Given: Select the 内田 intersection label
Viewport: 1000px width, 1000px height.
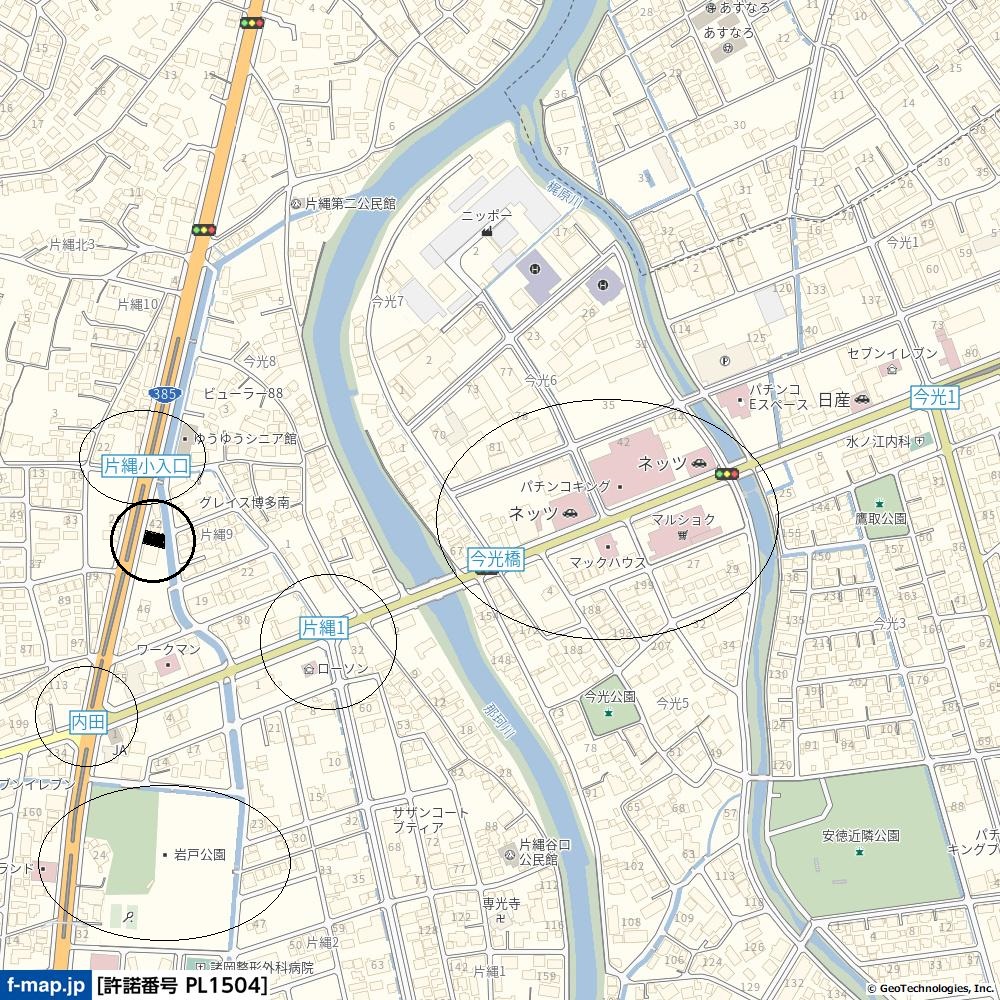Looking at the screenshot, I should [x=88, y=722].
